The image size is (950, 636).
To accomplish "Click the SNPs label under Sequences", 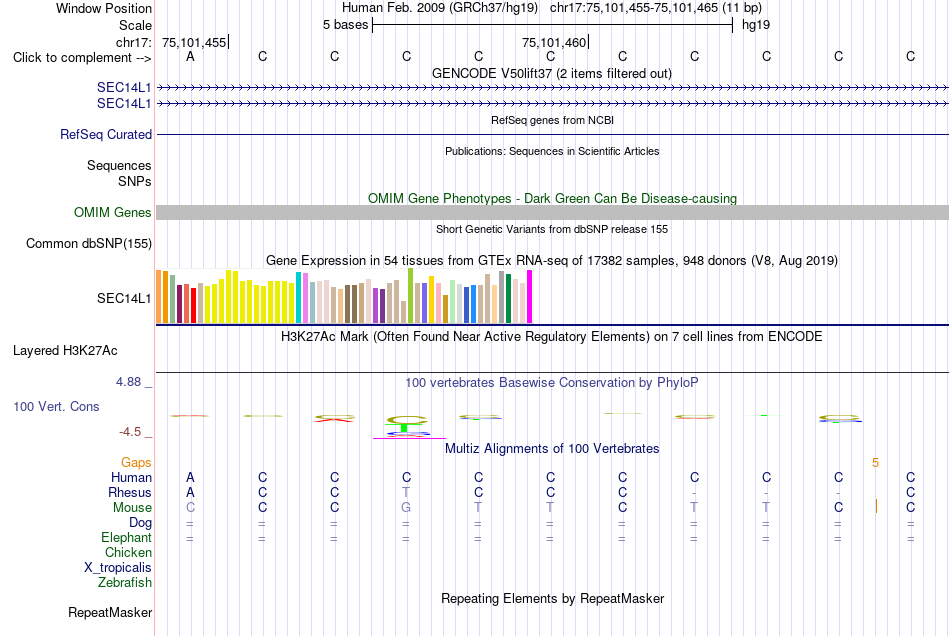I will (x=135, y=181).
